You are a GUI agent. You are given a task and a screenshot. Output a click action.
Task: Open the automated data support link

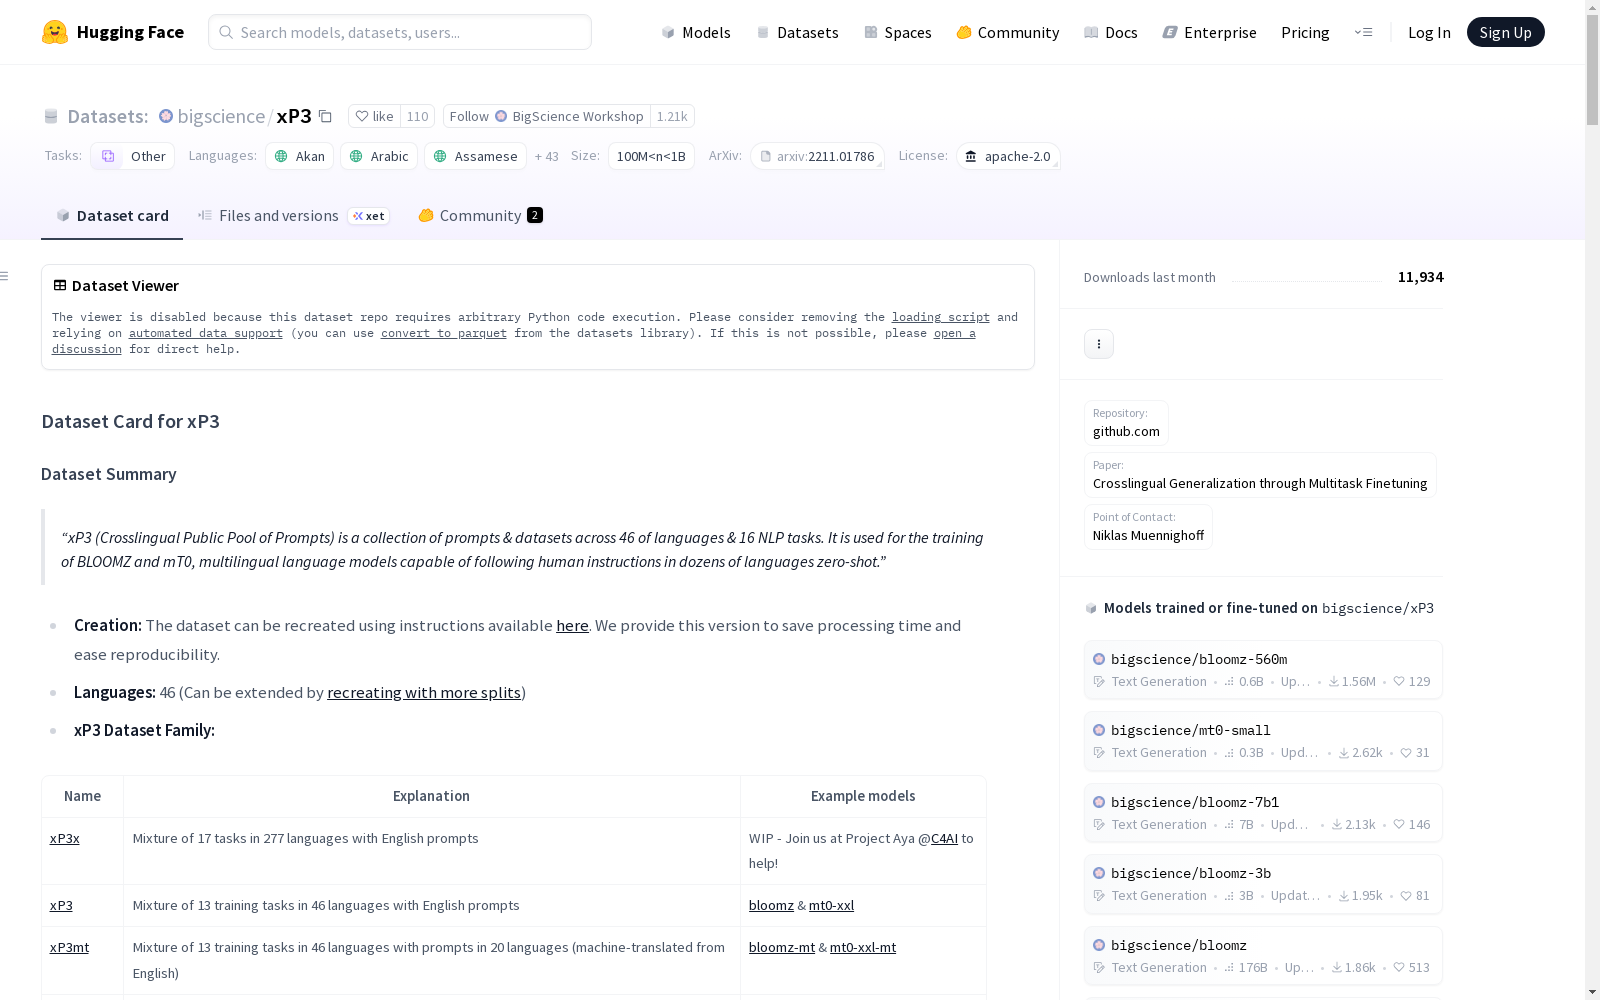(206, 333)
